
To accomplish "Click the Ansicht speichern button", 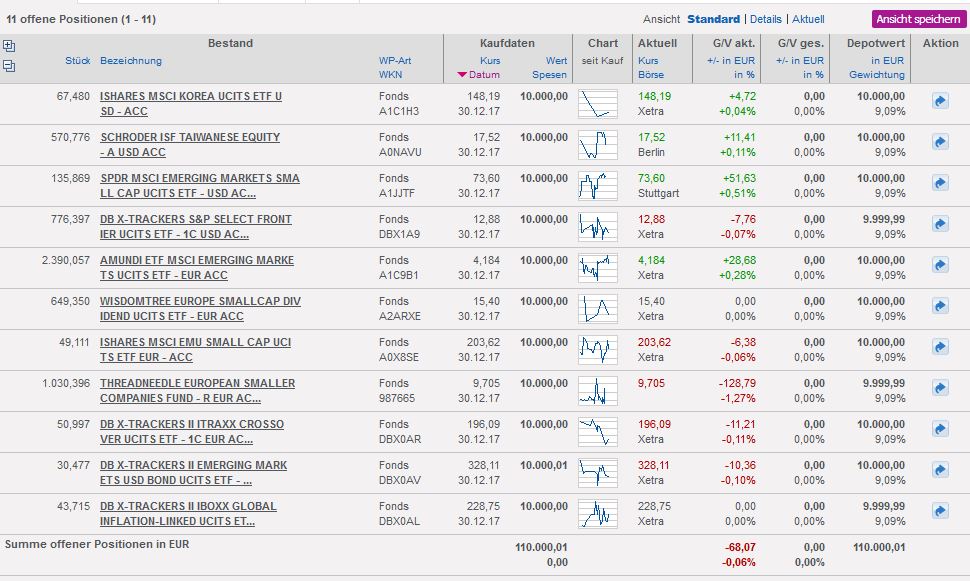I will (917, 19).
